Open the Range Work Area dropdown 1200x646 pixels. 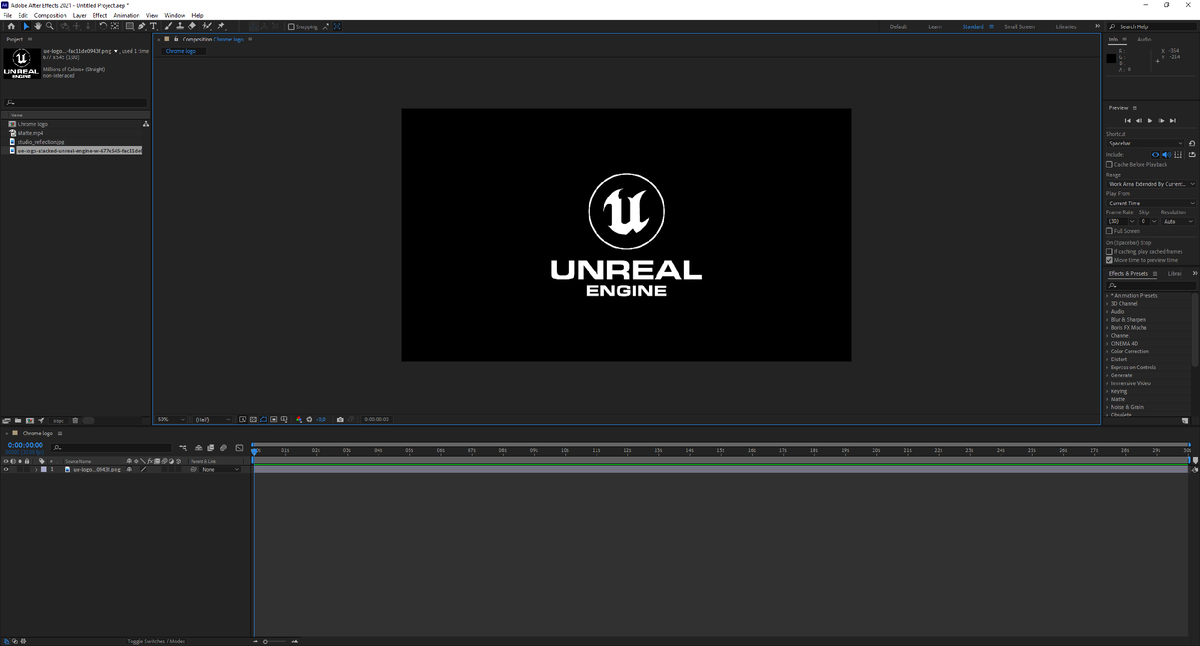coord(1150,184)
